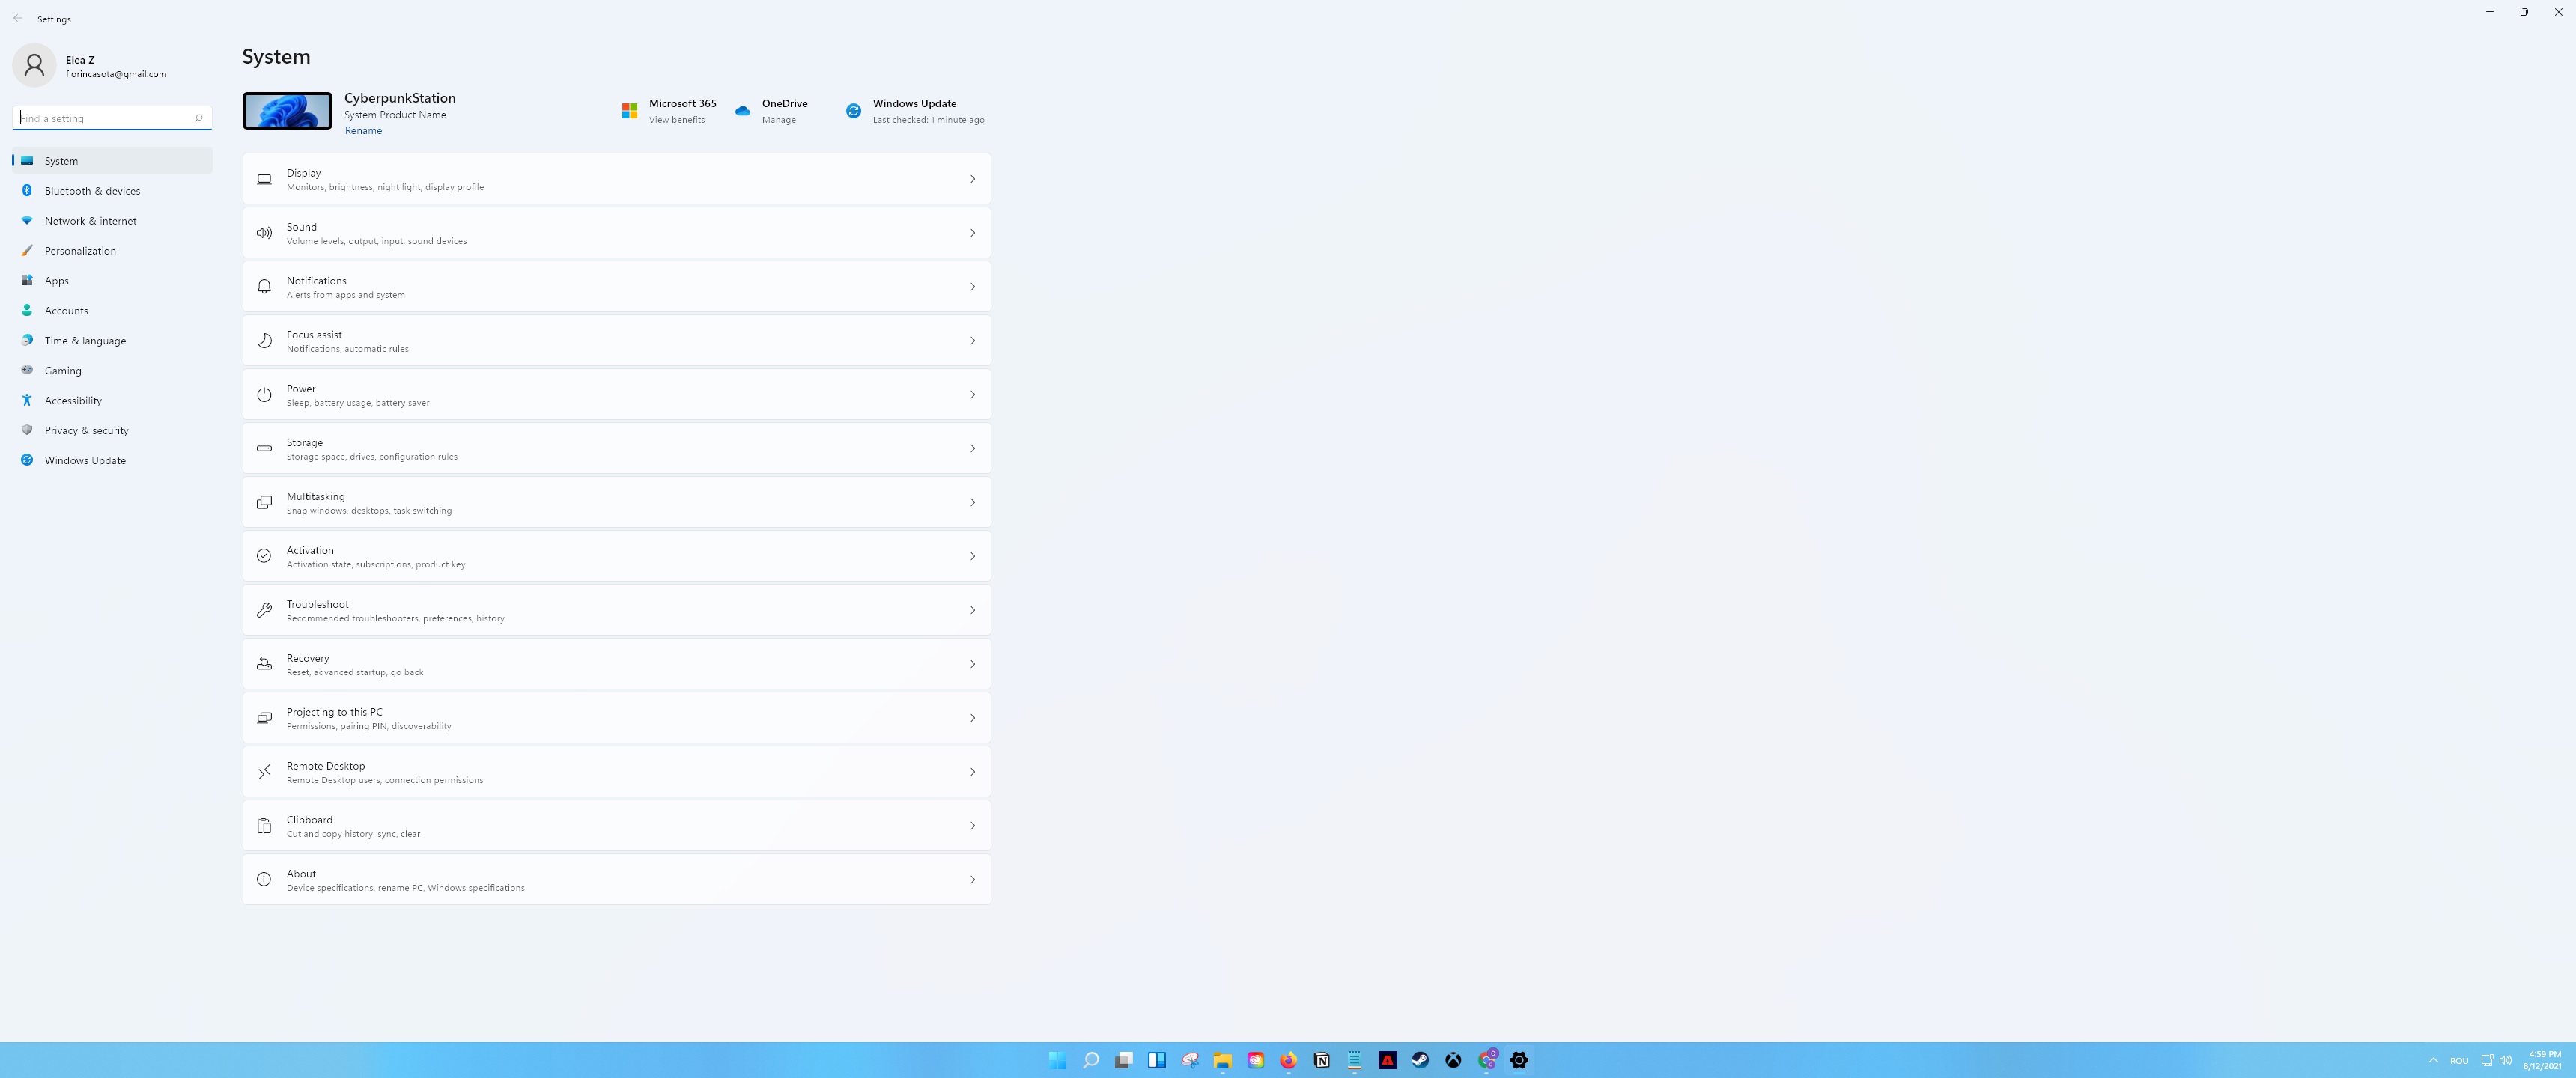This screenshot has height=1078, width=2576.
Task: Select Time & language in sidebar
Action: pyautogui.click(x=85, y=341)
